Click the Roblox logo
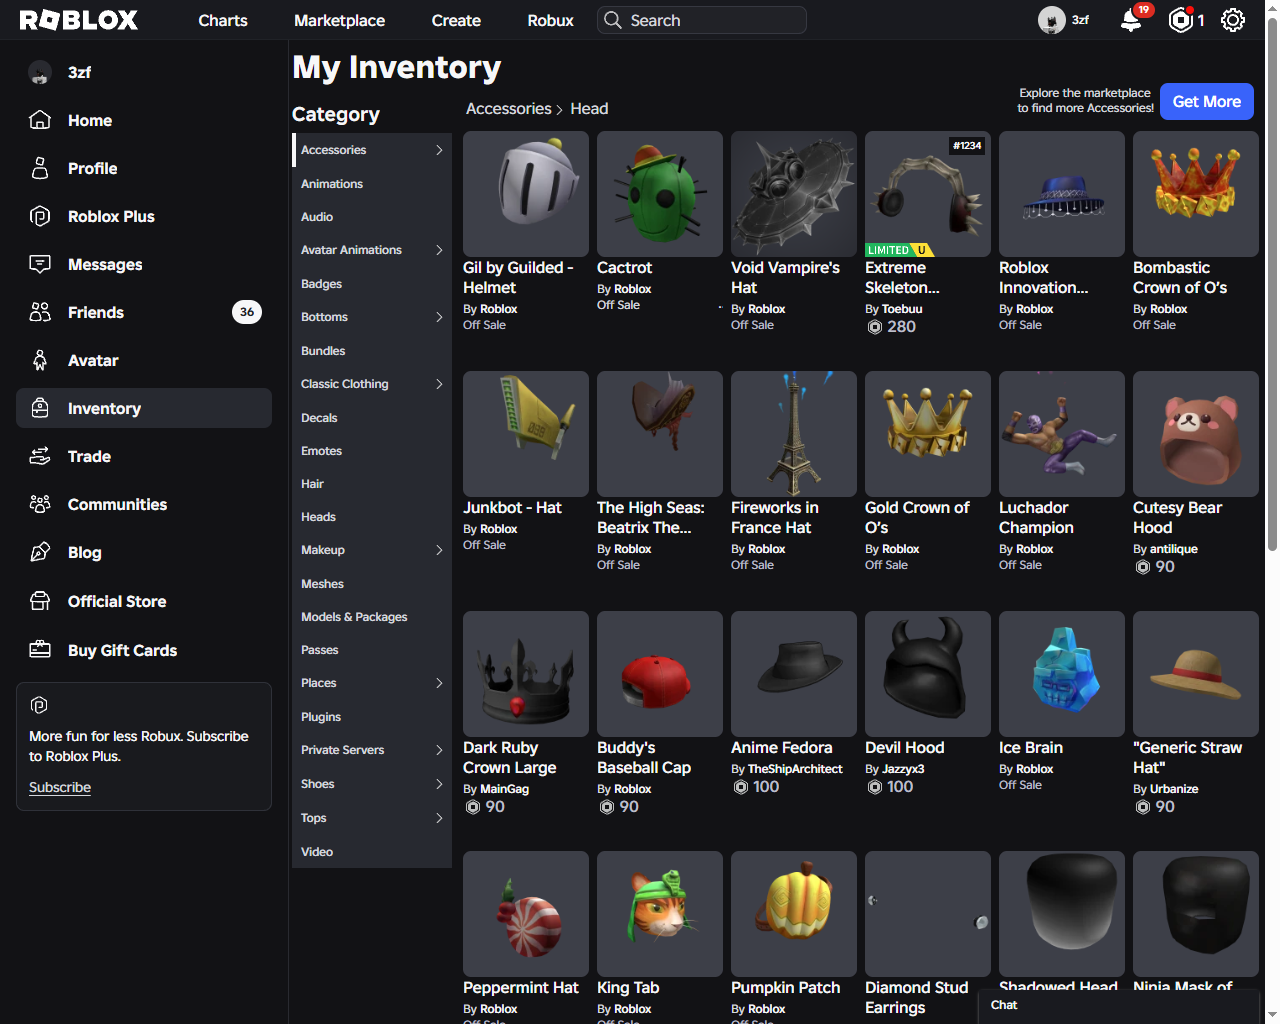Viewport: 1280px width, 1024px height. [x=79, y=20]
